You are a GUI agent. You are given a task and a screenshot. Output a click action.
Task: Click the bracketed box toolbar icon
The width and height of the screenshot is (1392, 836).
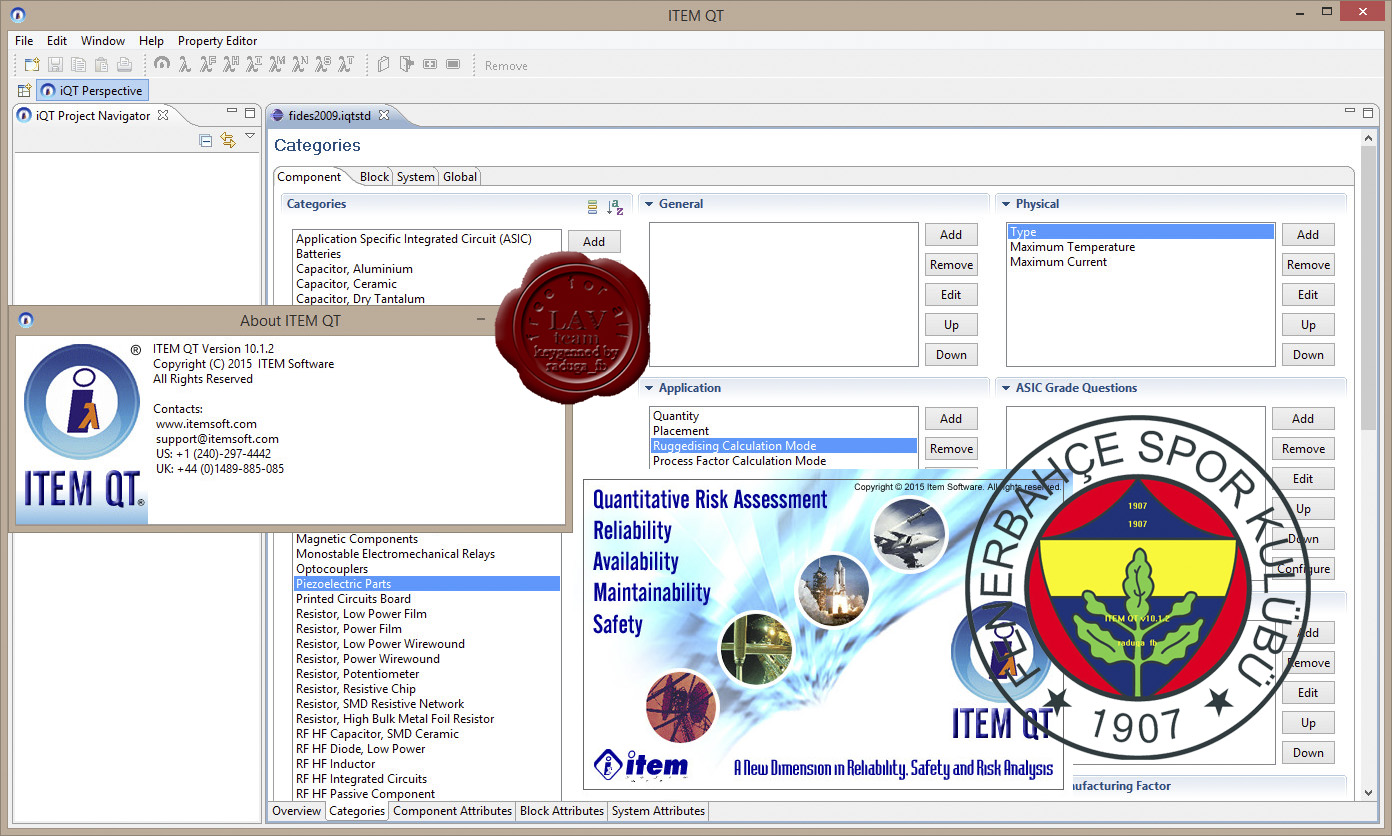pyautogui.click(x=430, y=65)
